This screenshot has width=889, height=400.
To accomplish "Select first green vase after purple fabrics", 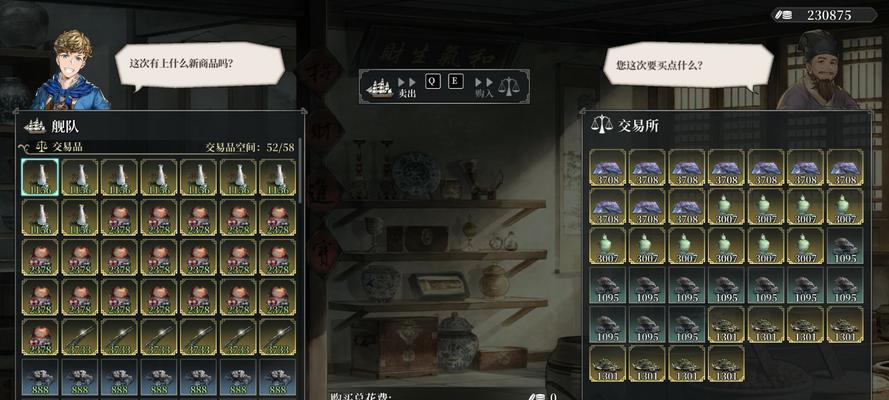I will tap(726, 207).
